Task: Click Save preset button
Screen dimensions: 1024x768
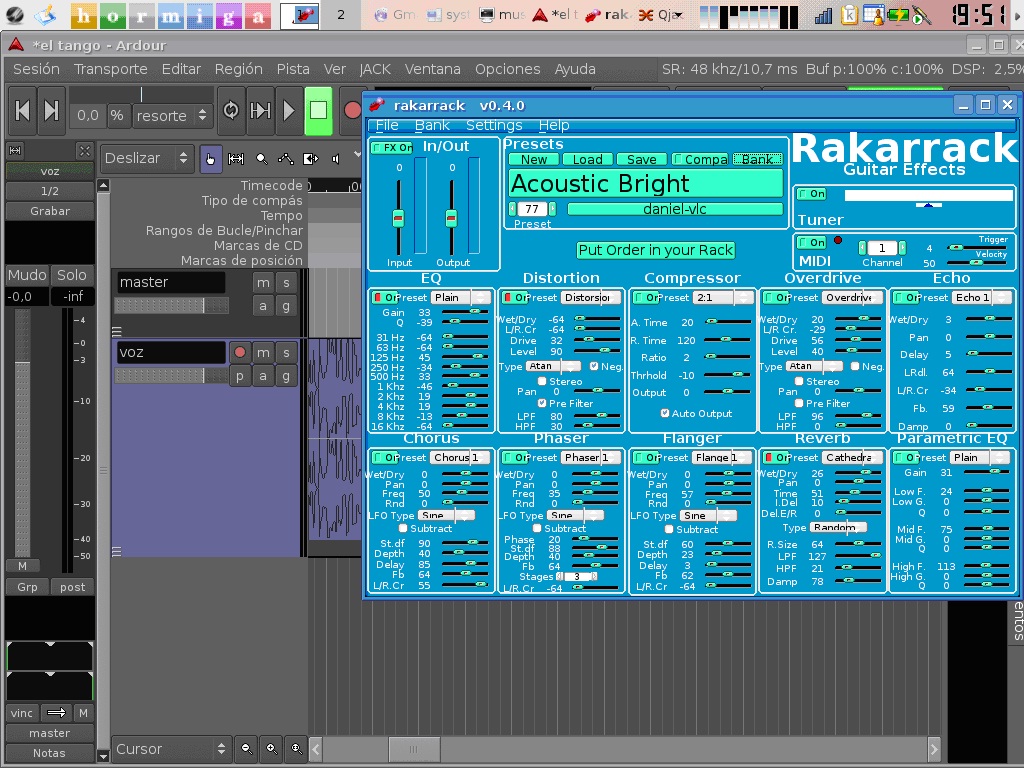Action: coord(641,159)
